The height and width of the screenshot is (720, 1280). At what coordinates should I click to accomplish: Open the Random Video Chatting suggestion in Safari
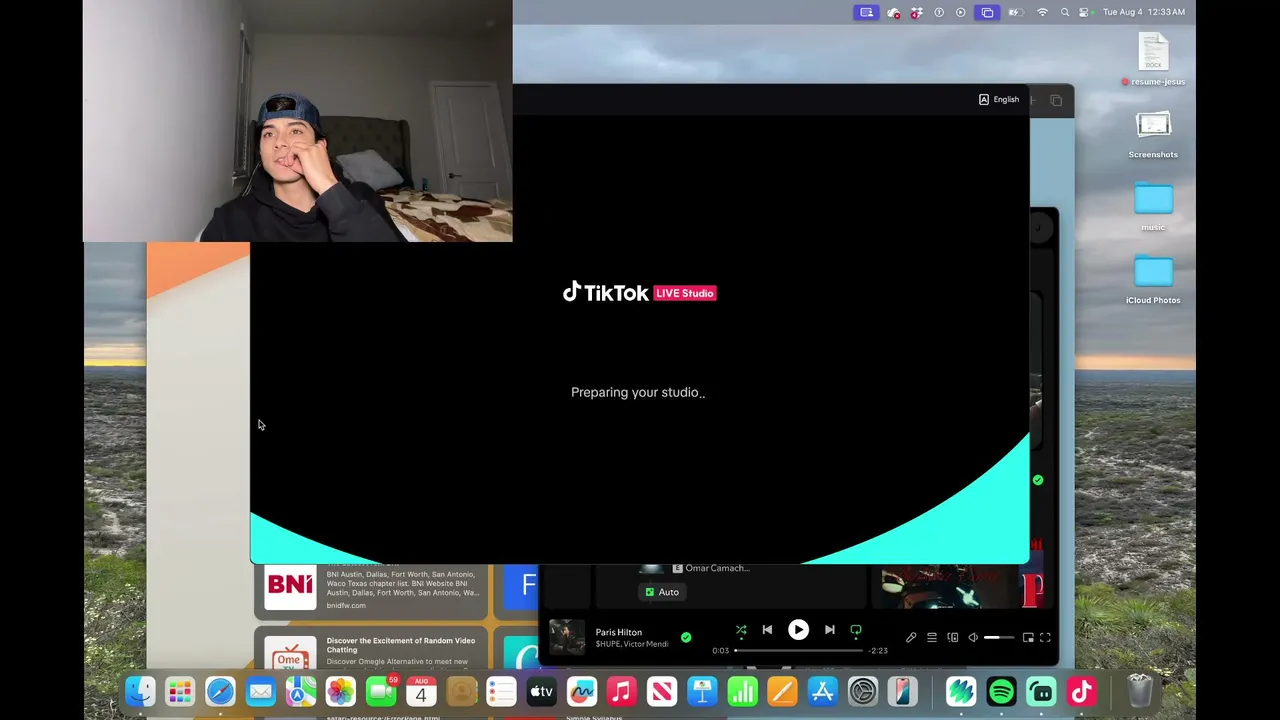(371, 650)
